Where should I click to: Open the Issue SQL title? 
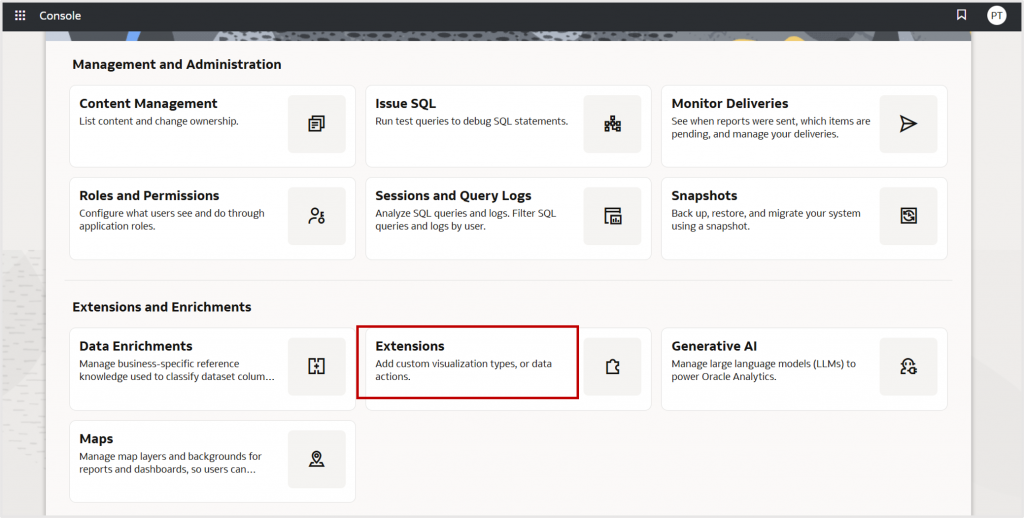[x=406, y=103]
